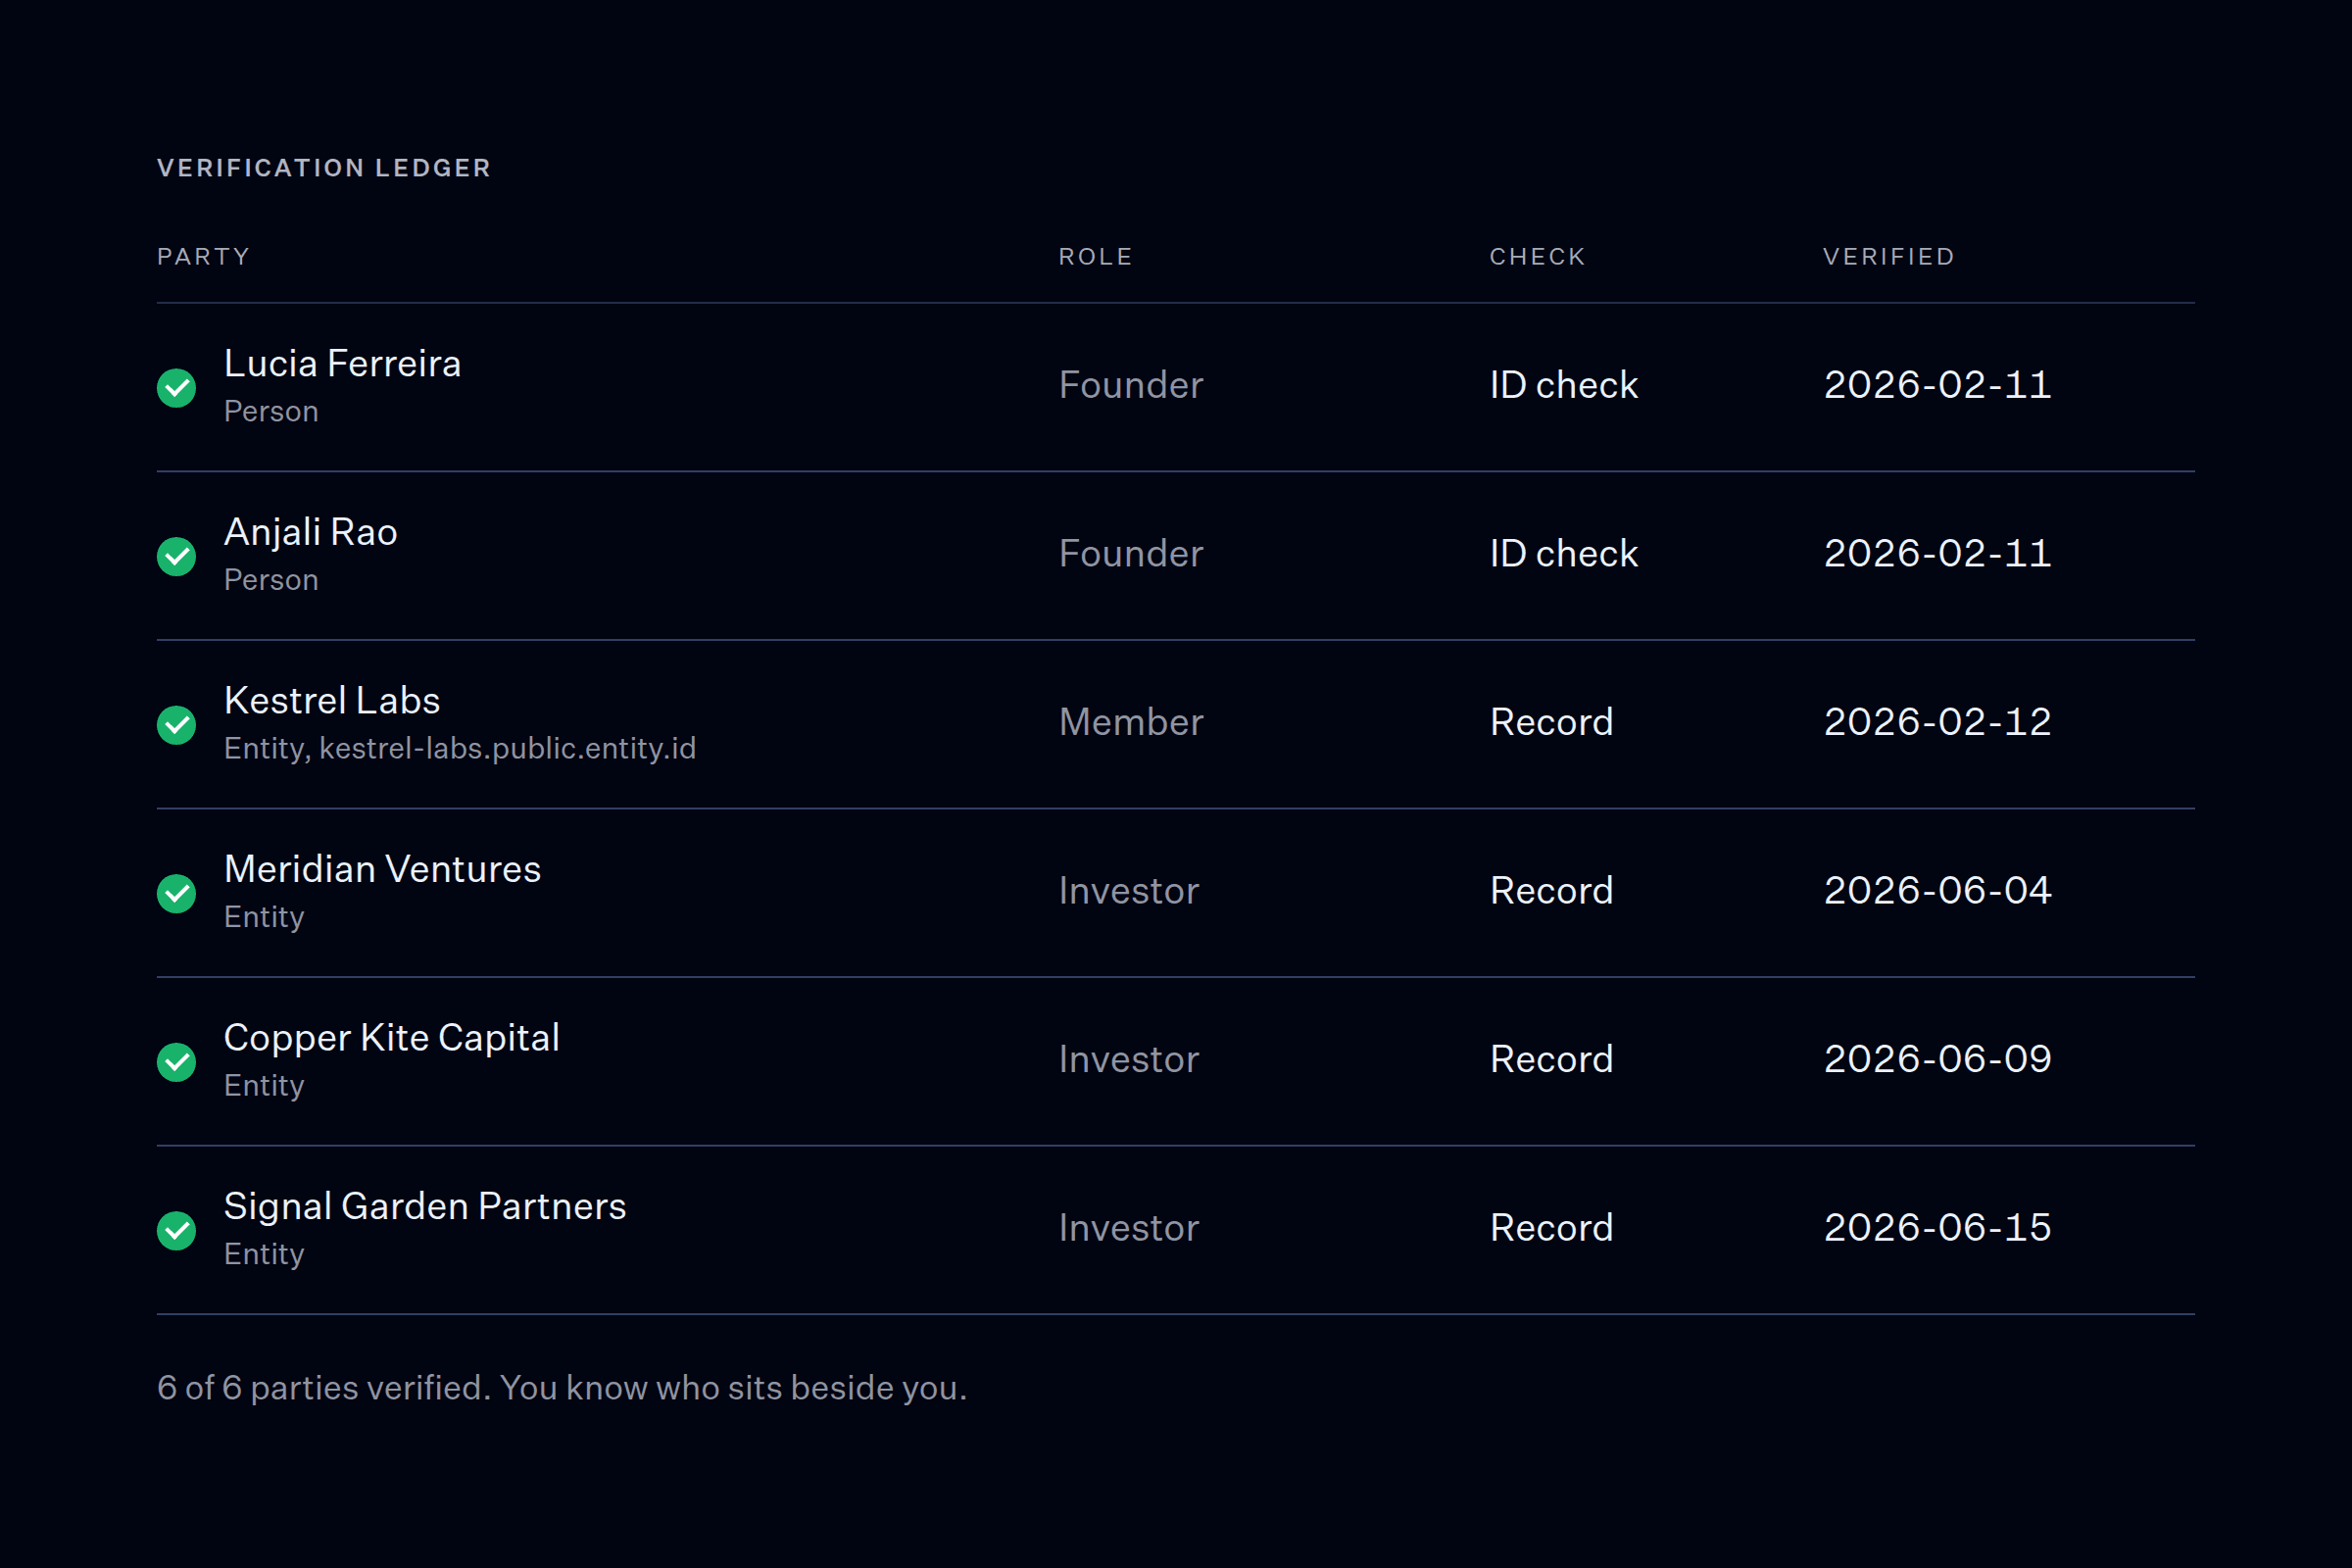Click the green checkmark beside Anjali Rao
The height and width of the screenshot is (1568, 2352).
click(176, 557)
